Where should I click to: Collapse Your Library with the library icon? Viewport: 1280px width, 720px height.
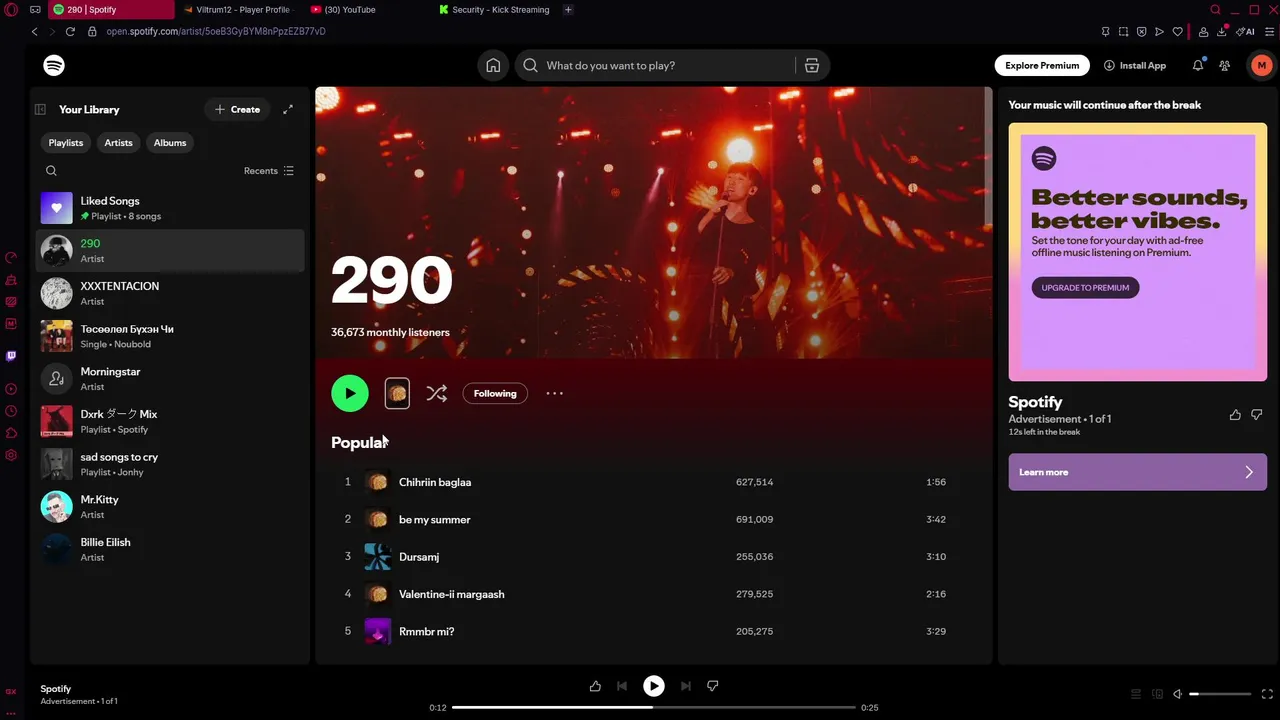[x=40, y=109]
